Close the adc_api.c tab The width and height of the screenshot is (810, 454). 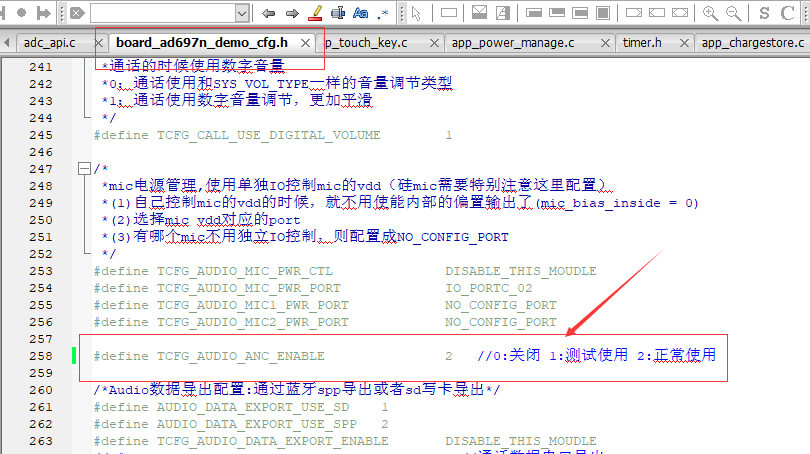pyautogui.click(x=100, y=43)
